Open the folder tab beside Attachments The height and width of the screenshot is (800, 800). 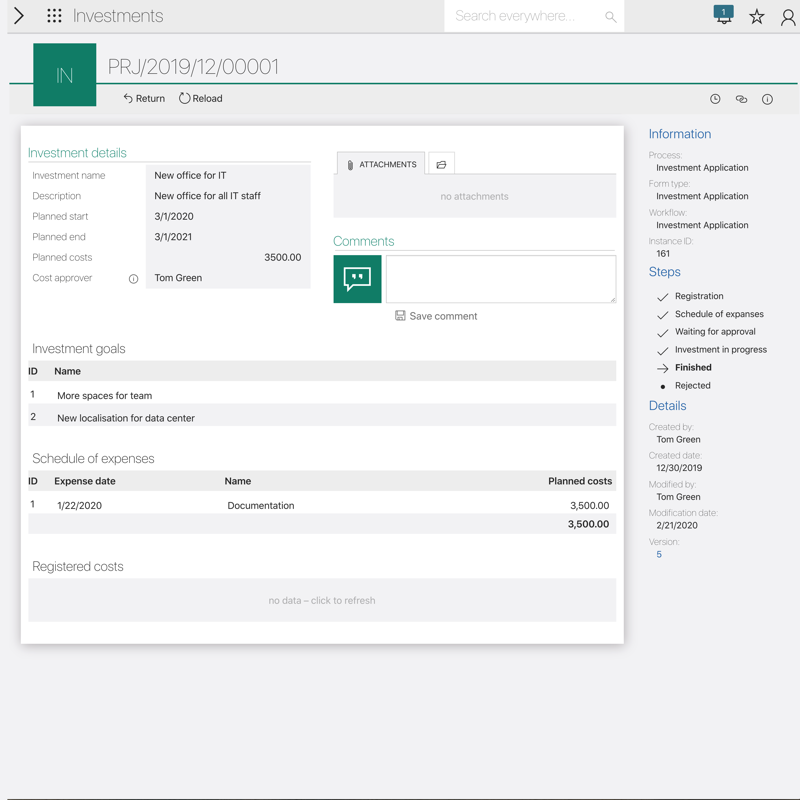coord(441,164)
